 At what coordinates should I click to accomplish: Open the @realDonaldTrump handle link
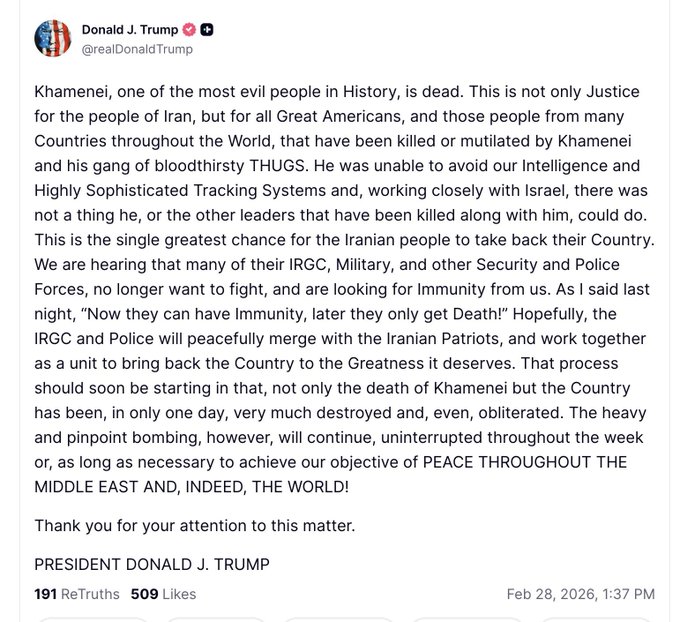tap(135, 49)
